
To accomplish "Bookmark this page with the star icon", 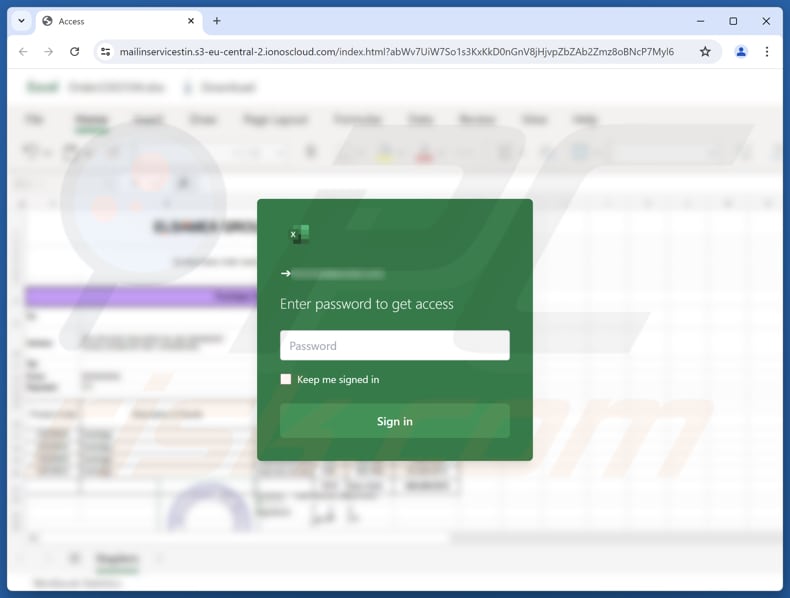I will pos(705,51).
